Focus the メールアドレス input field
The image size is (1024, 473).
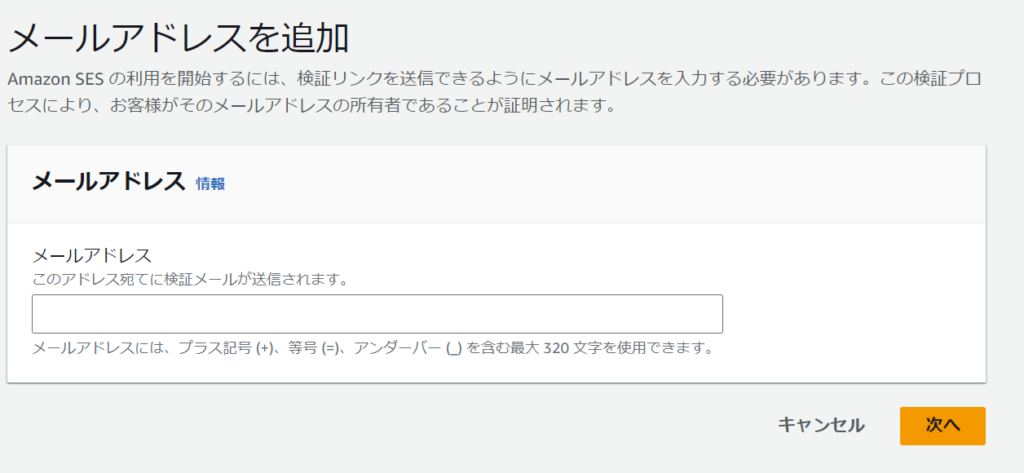tap(377, 314)
